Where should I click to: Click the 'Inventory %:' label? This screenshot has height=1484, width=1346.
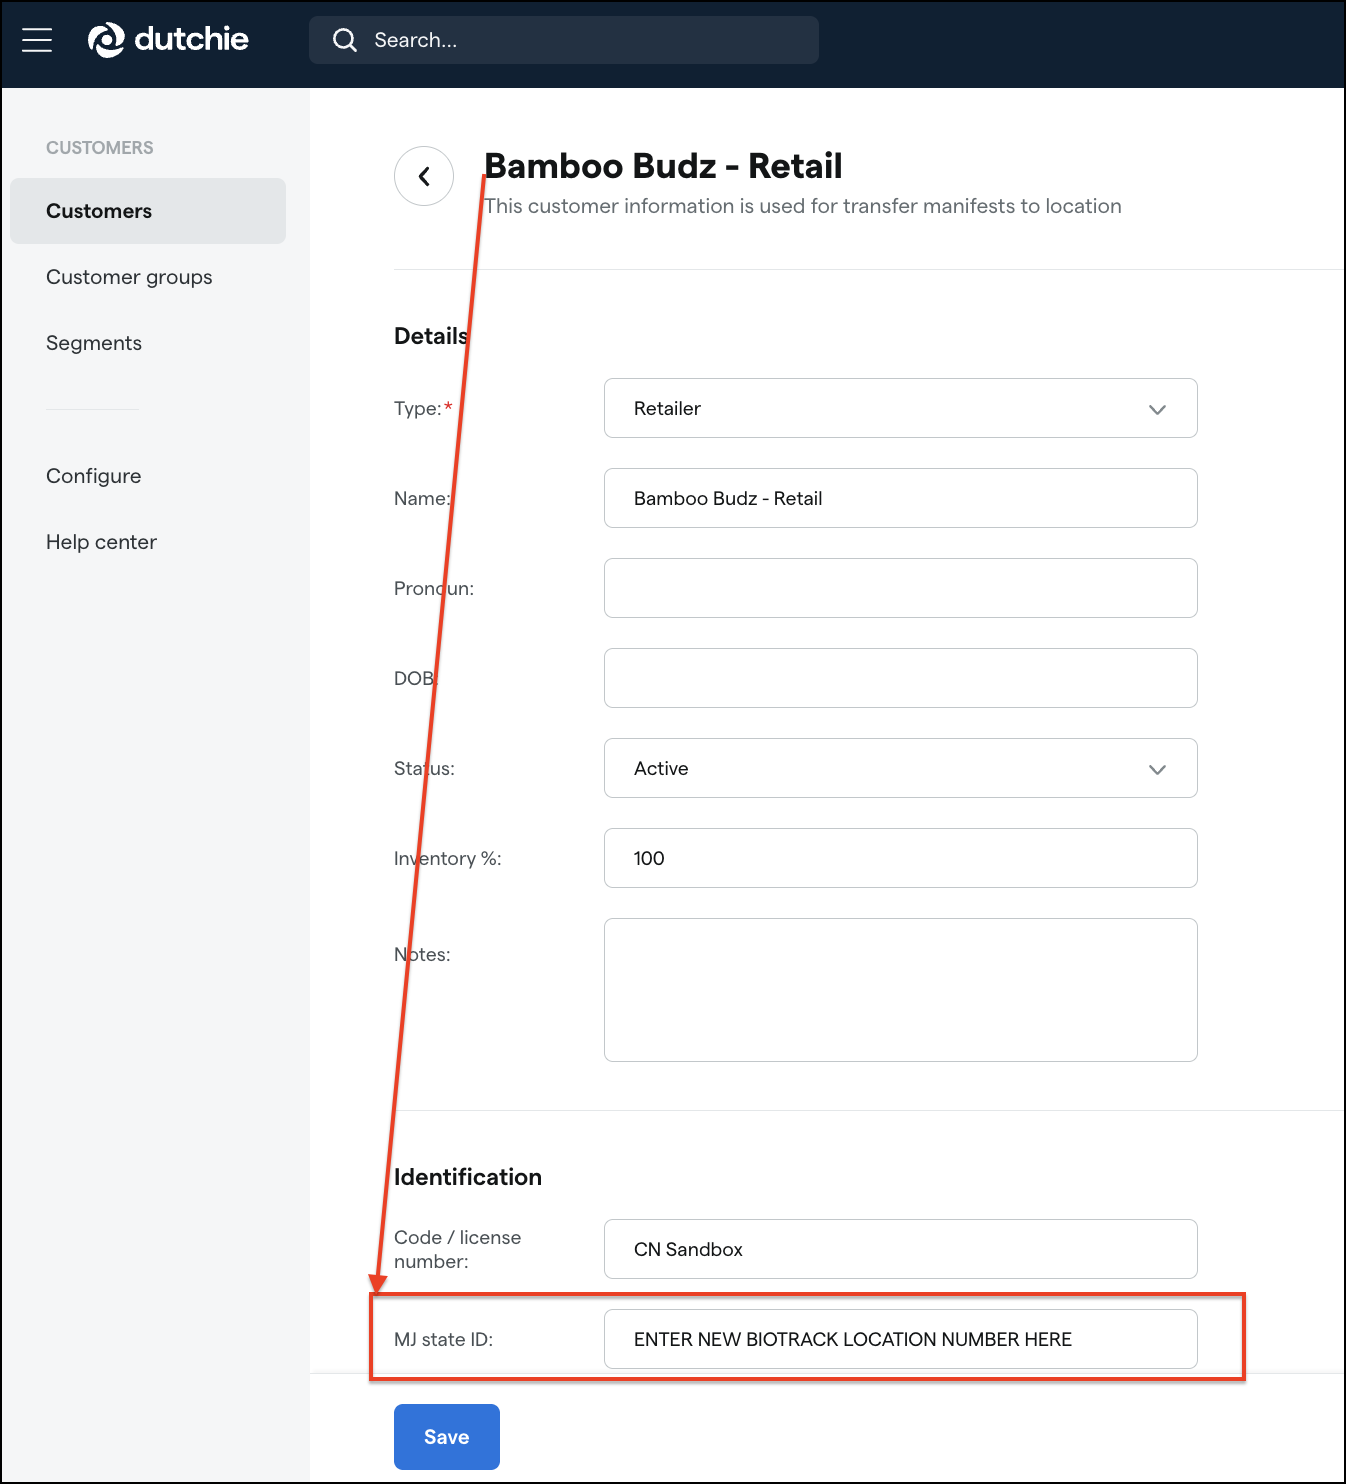[448, 858]
